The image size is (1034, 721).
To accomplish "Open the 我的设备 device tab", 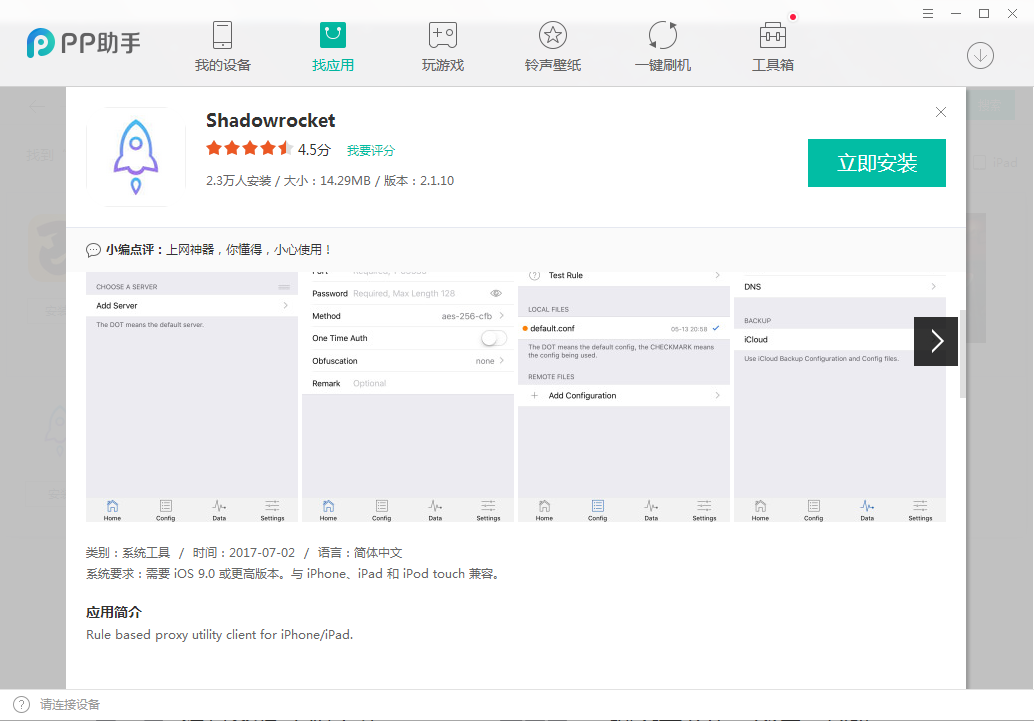I will pyautogui.click(x=222, y=46).
